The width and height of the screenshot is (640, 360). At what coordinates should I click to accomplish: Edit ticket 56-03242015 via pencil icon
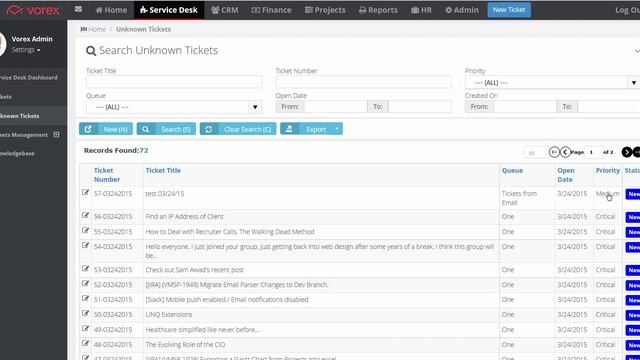tap(85, 215)
